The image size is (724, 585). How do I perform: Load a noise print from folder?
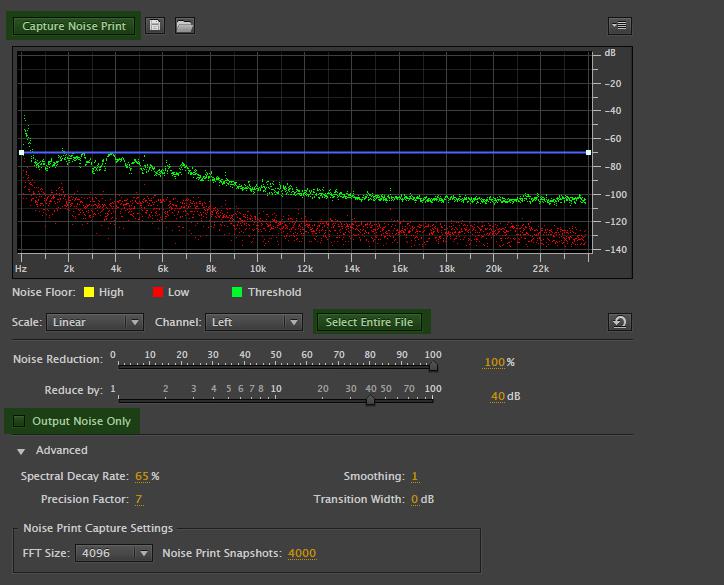tap(185, 25)
